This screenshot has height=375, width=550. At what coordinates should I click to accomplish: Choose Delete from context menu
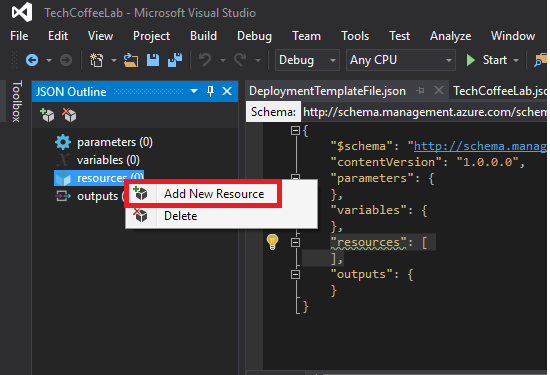click(222, 216)
